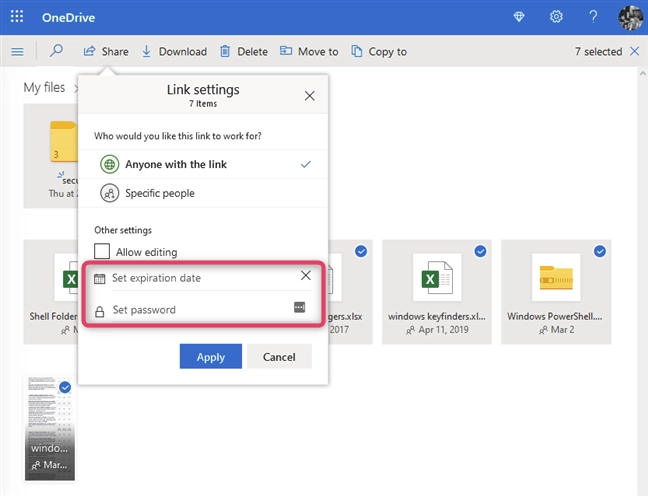Click the lock icon beside Set password
Viewport: 648px width, 496px height.
click(100, 312)
